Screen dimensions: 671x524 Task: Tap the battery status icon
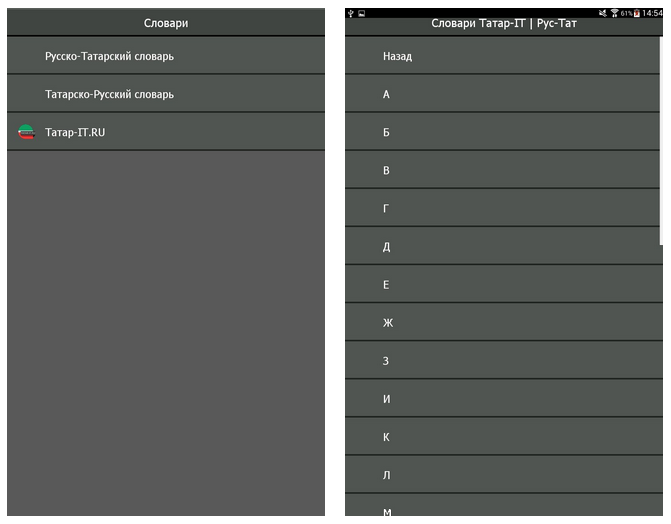[636, 13]
